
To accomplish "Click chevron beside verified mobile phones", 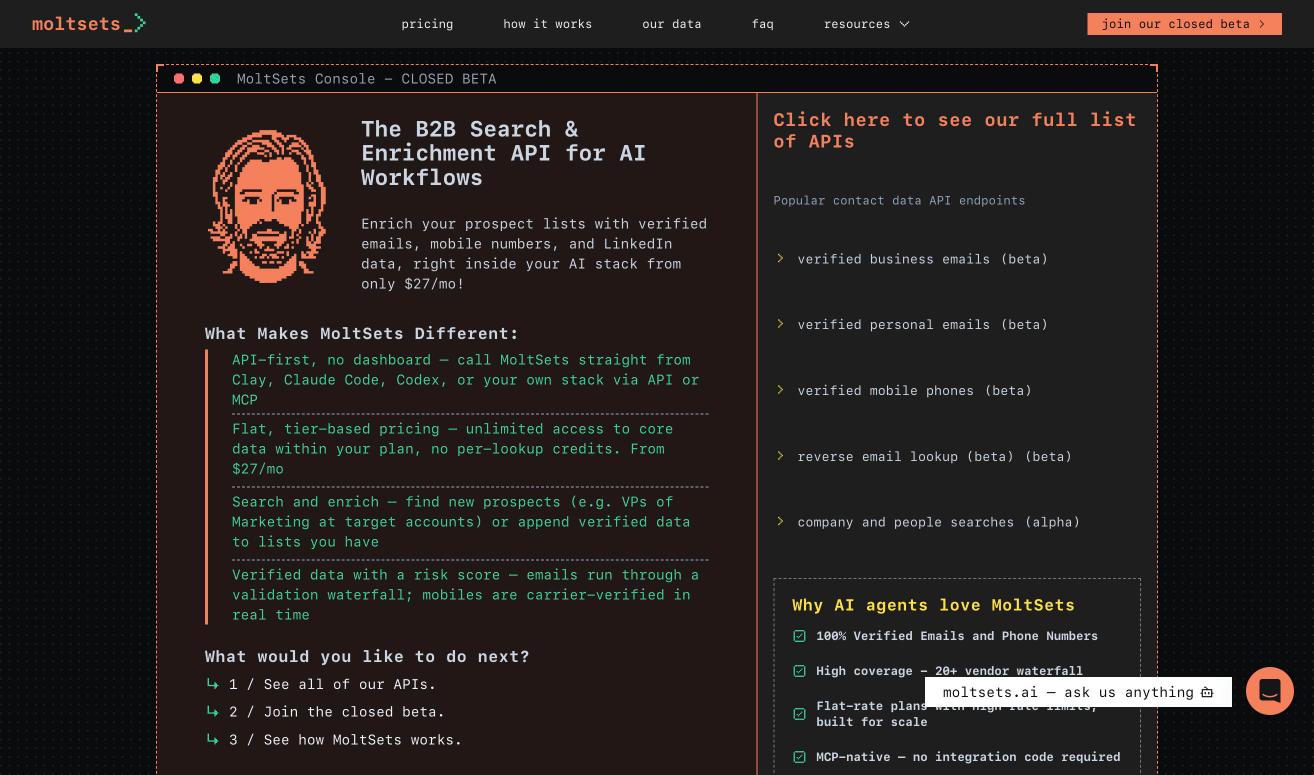I will tap(780, 390).
